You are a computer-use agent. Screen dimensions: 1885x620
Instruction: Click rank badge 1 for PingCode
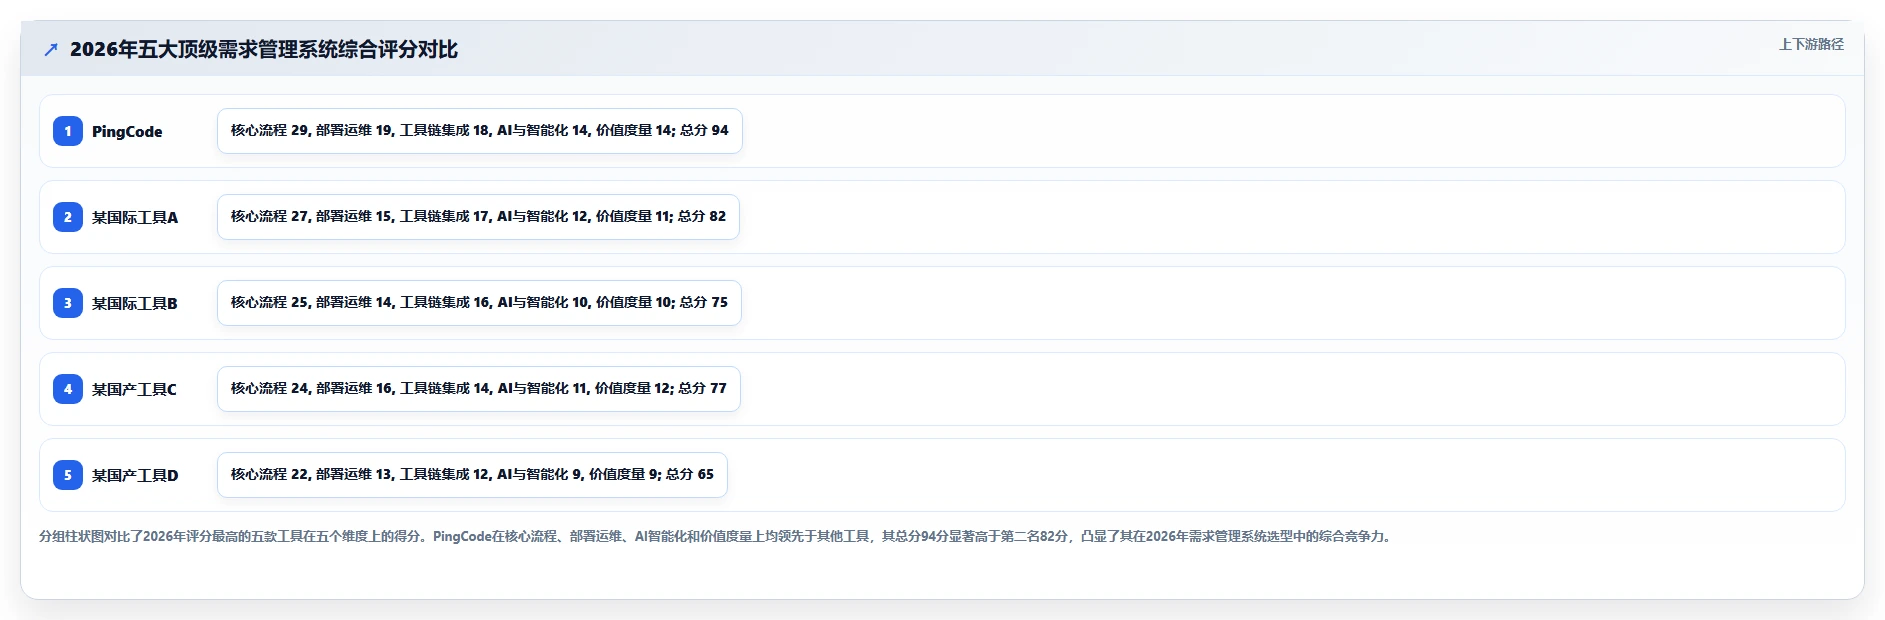tap(68, 131)
